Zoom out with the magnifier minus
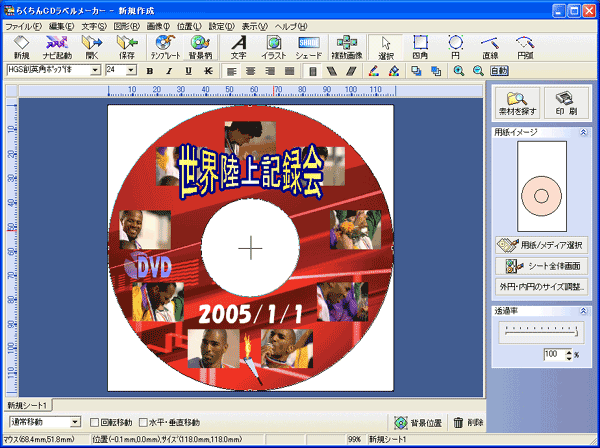The height and width of the screenshot is (448, 600). pyautogui.click(x=478, y=71)
